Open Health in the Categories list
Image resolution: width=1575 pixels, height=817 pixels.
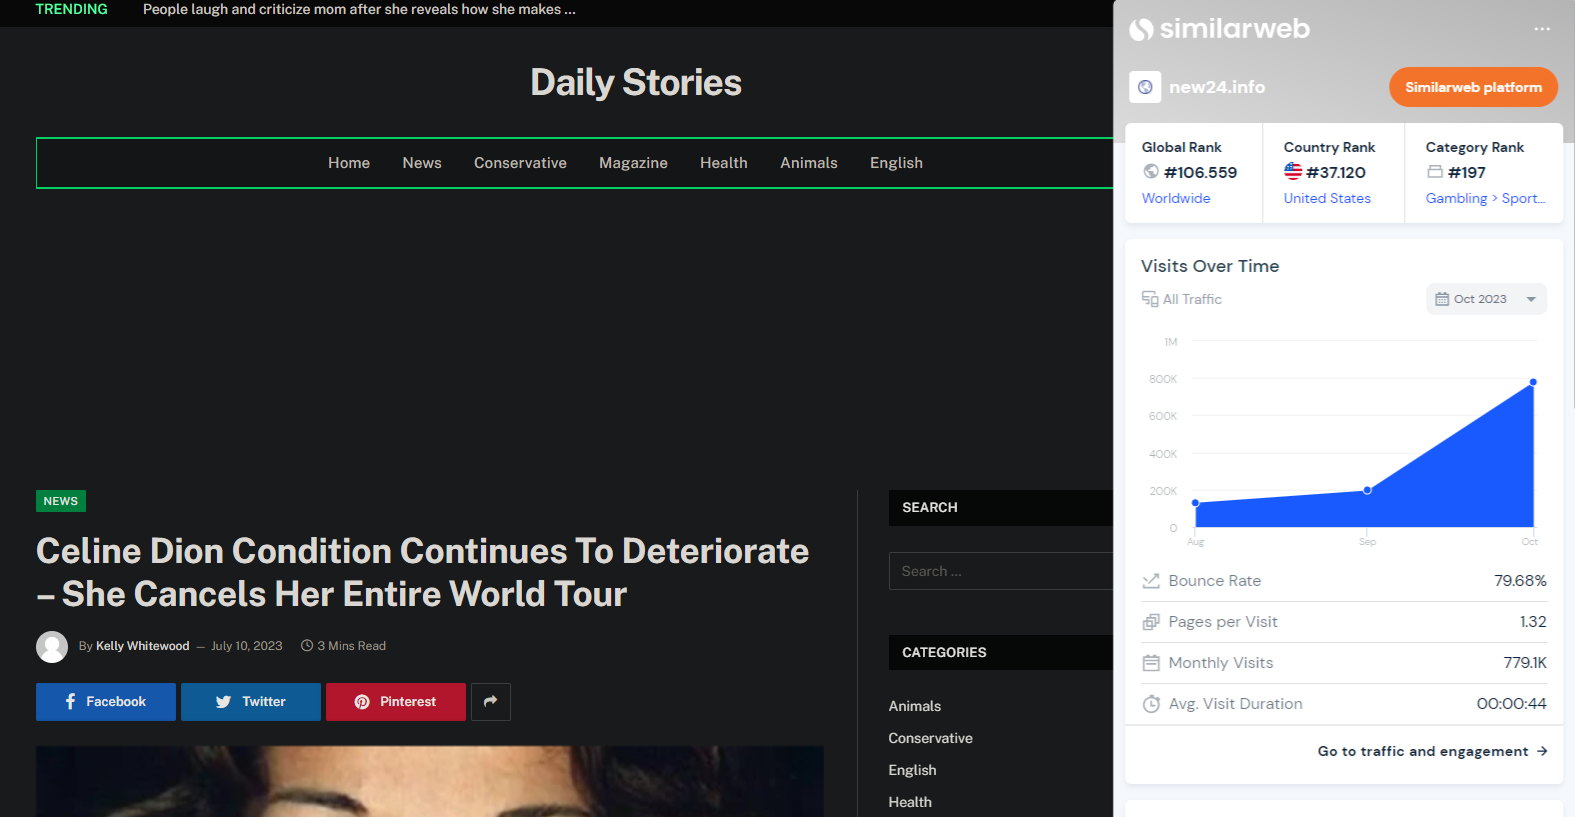point(910,802)
